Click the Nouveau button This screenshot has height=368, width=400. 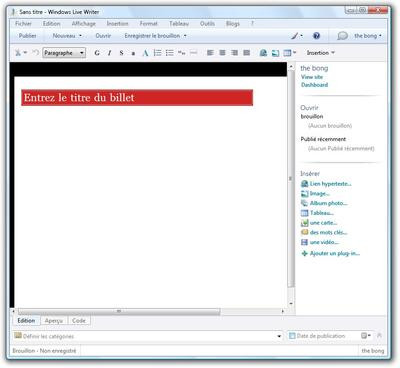[64, 36]
